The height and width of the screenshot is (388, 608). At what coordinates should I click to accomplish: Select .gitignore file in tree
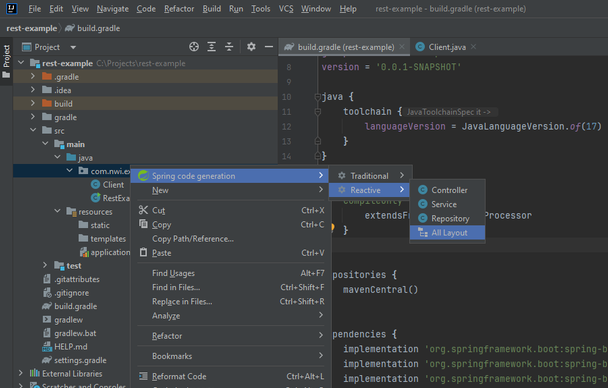(x=71, y=293)
